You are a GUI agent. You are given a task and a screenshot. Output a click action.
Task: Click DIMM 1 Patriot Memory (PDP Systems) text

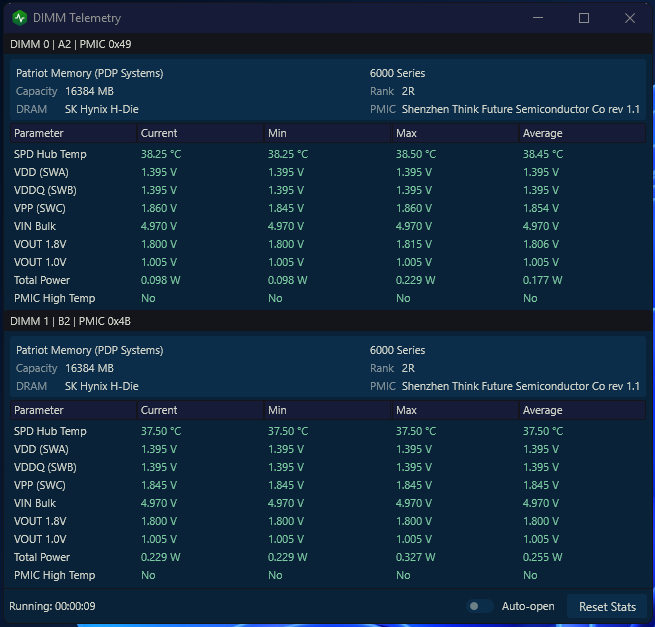pyautogui.click(x=89, y=350)
